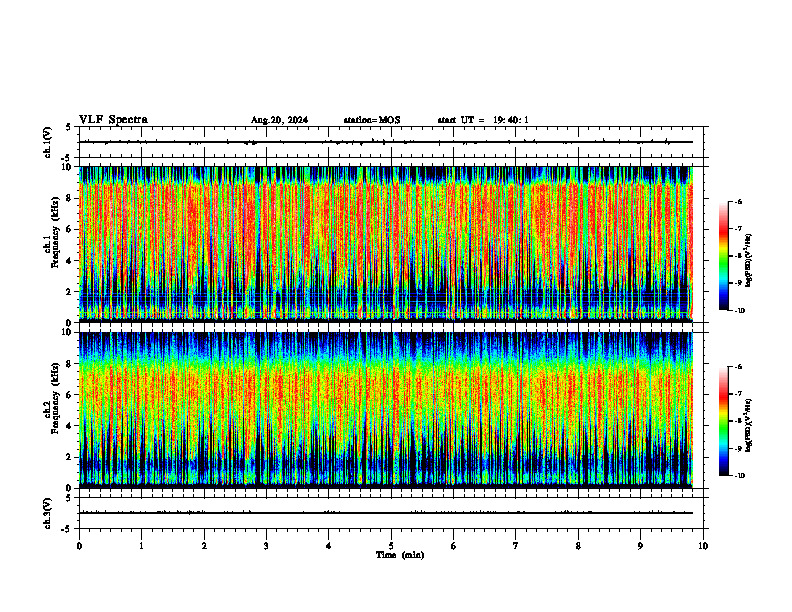Click the "-7" tick on ch.2 colorbar
The image size is (792, 612).
pyautogui.click(x=738, y=394)
